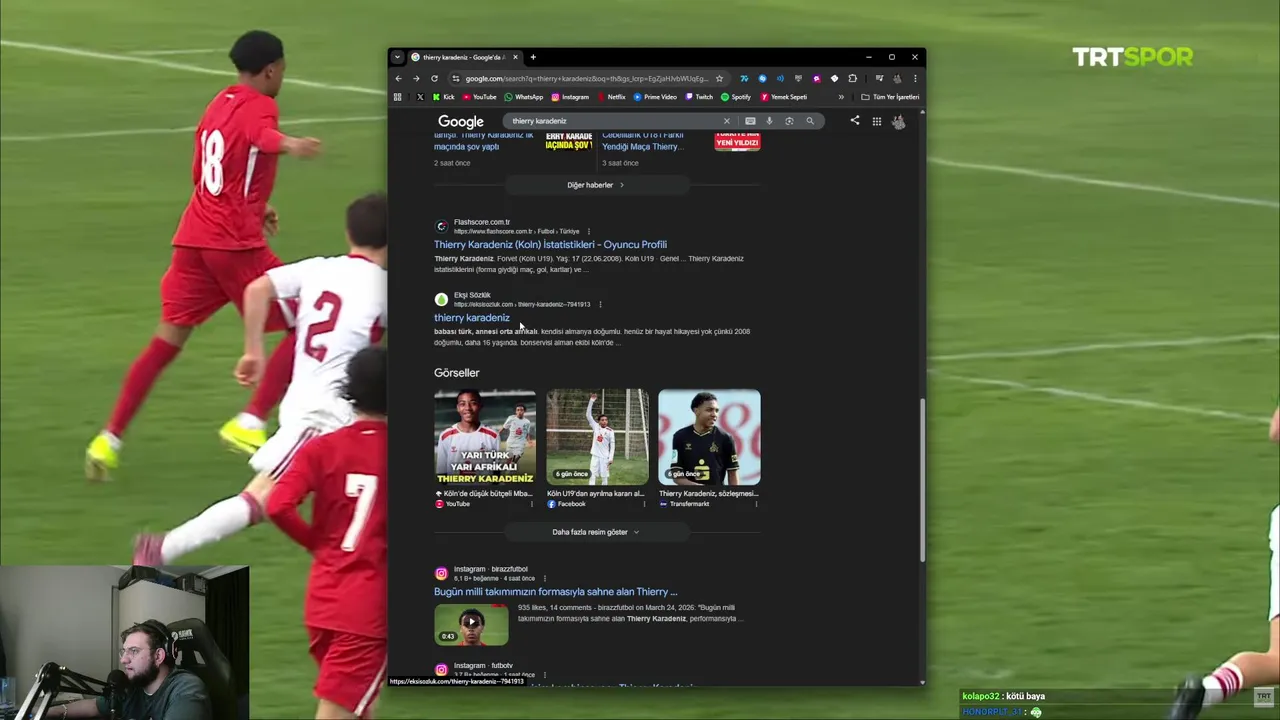Select the thierry karadeniz browser tab

tap(463, 57)
